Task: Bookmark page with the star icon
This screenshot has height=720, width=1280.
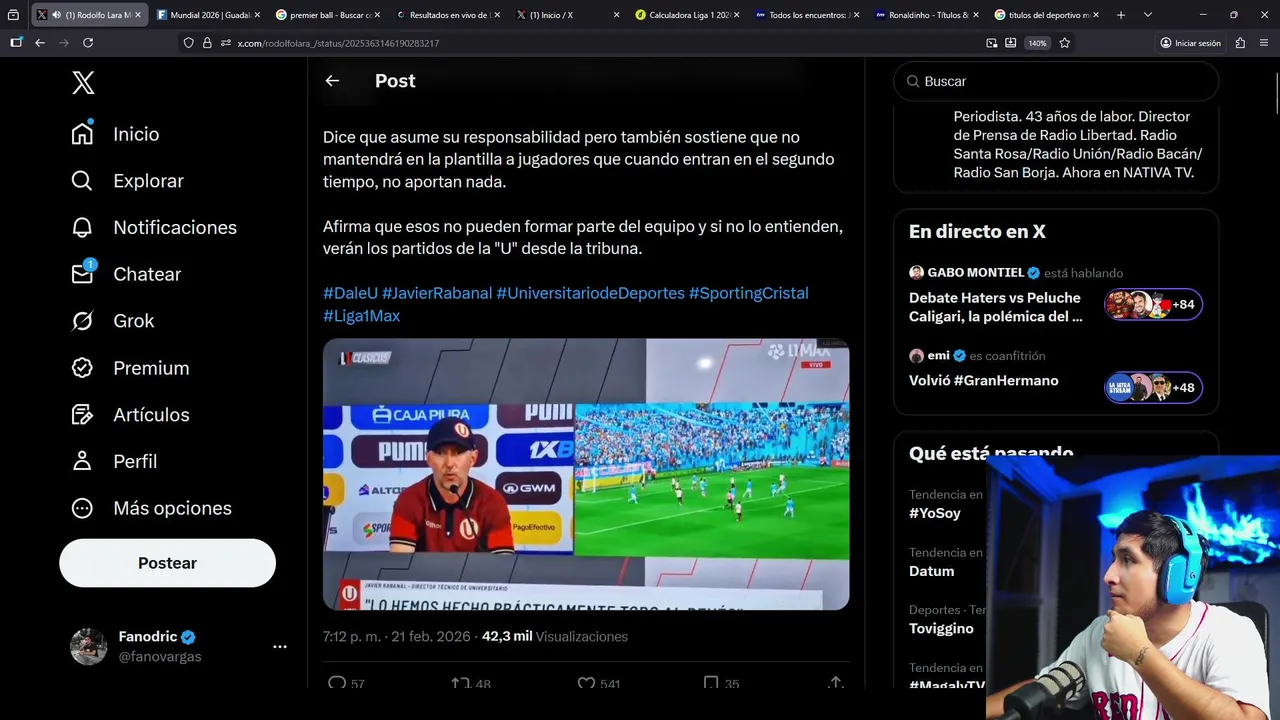Action: 1065,43
